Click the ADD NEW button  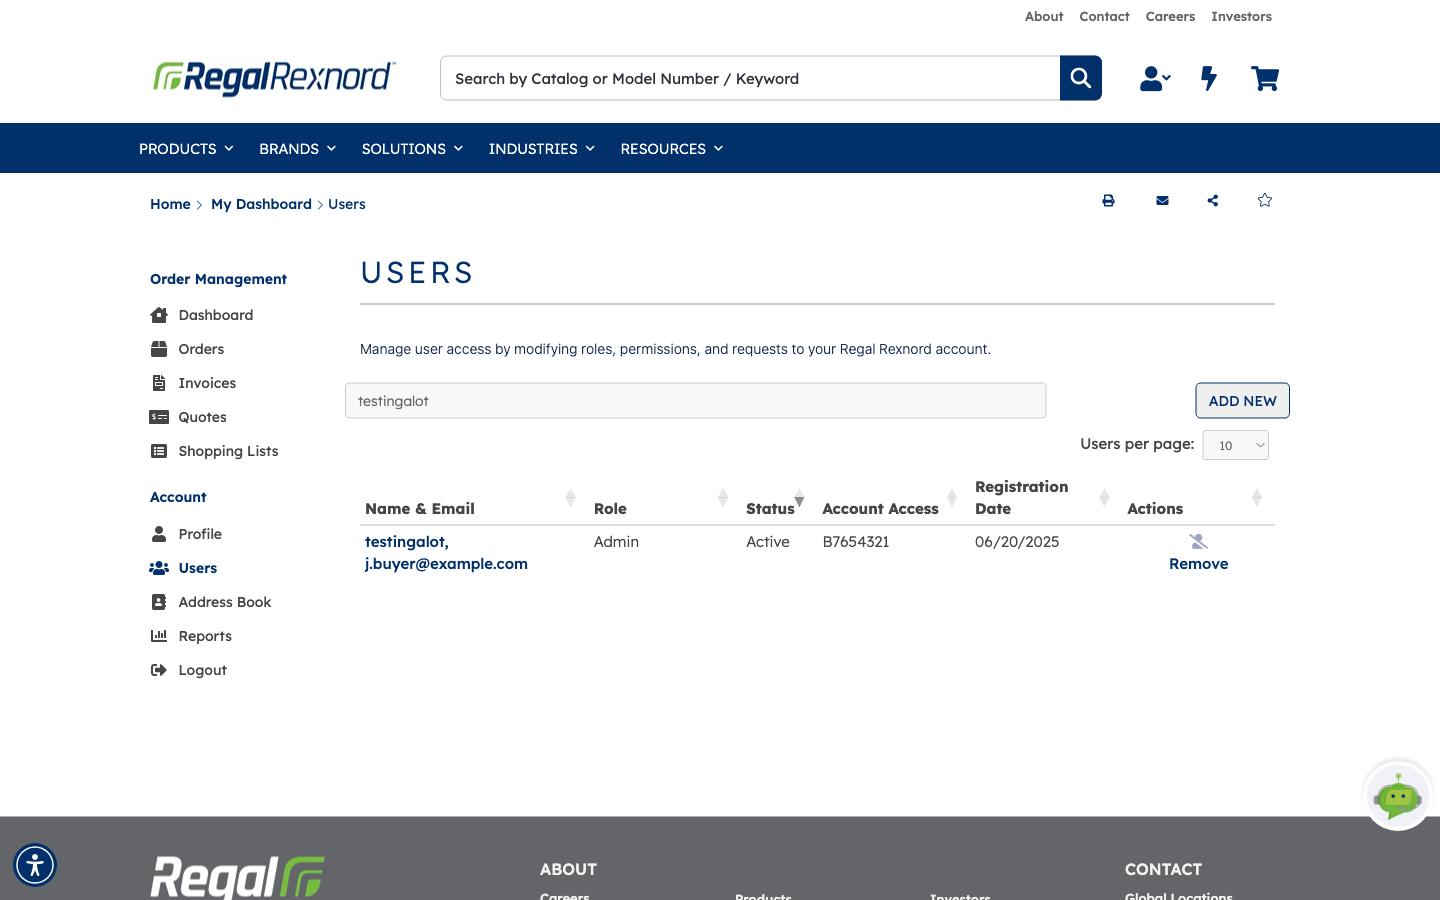(1242, 401)
